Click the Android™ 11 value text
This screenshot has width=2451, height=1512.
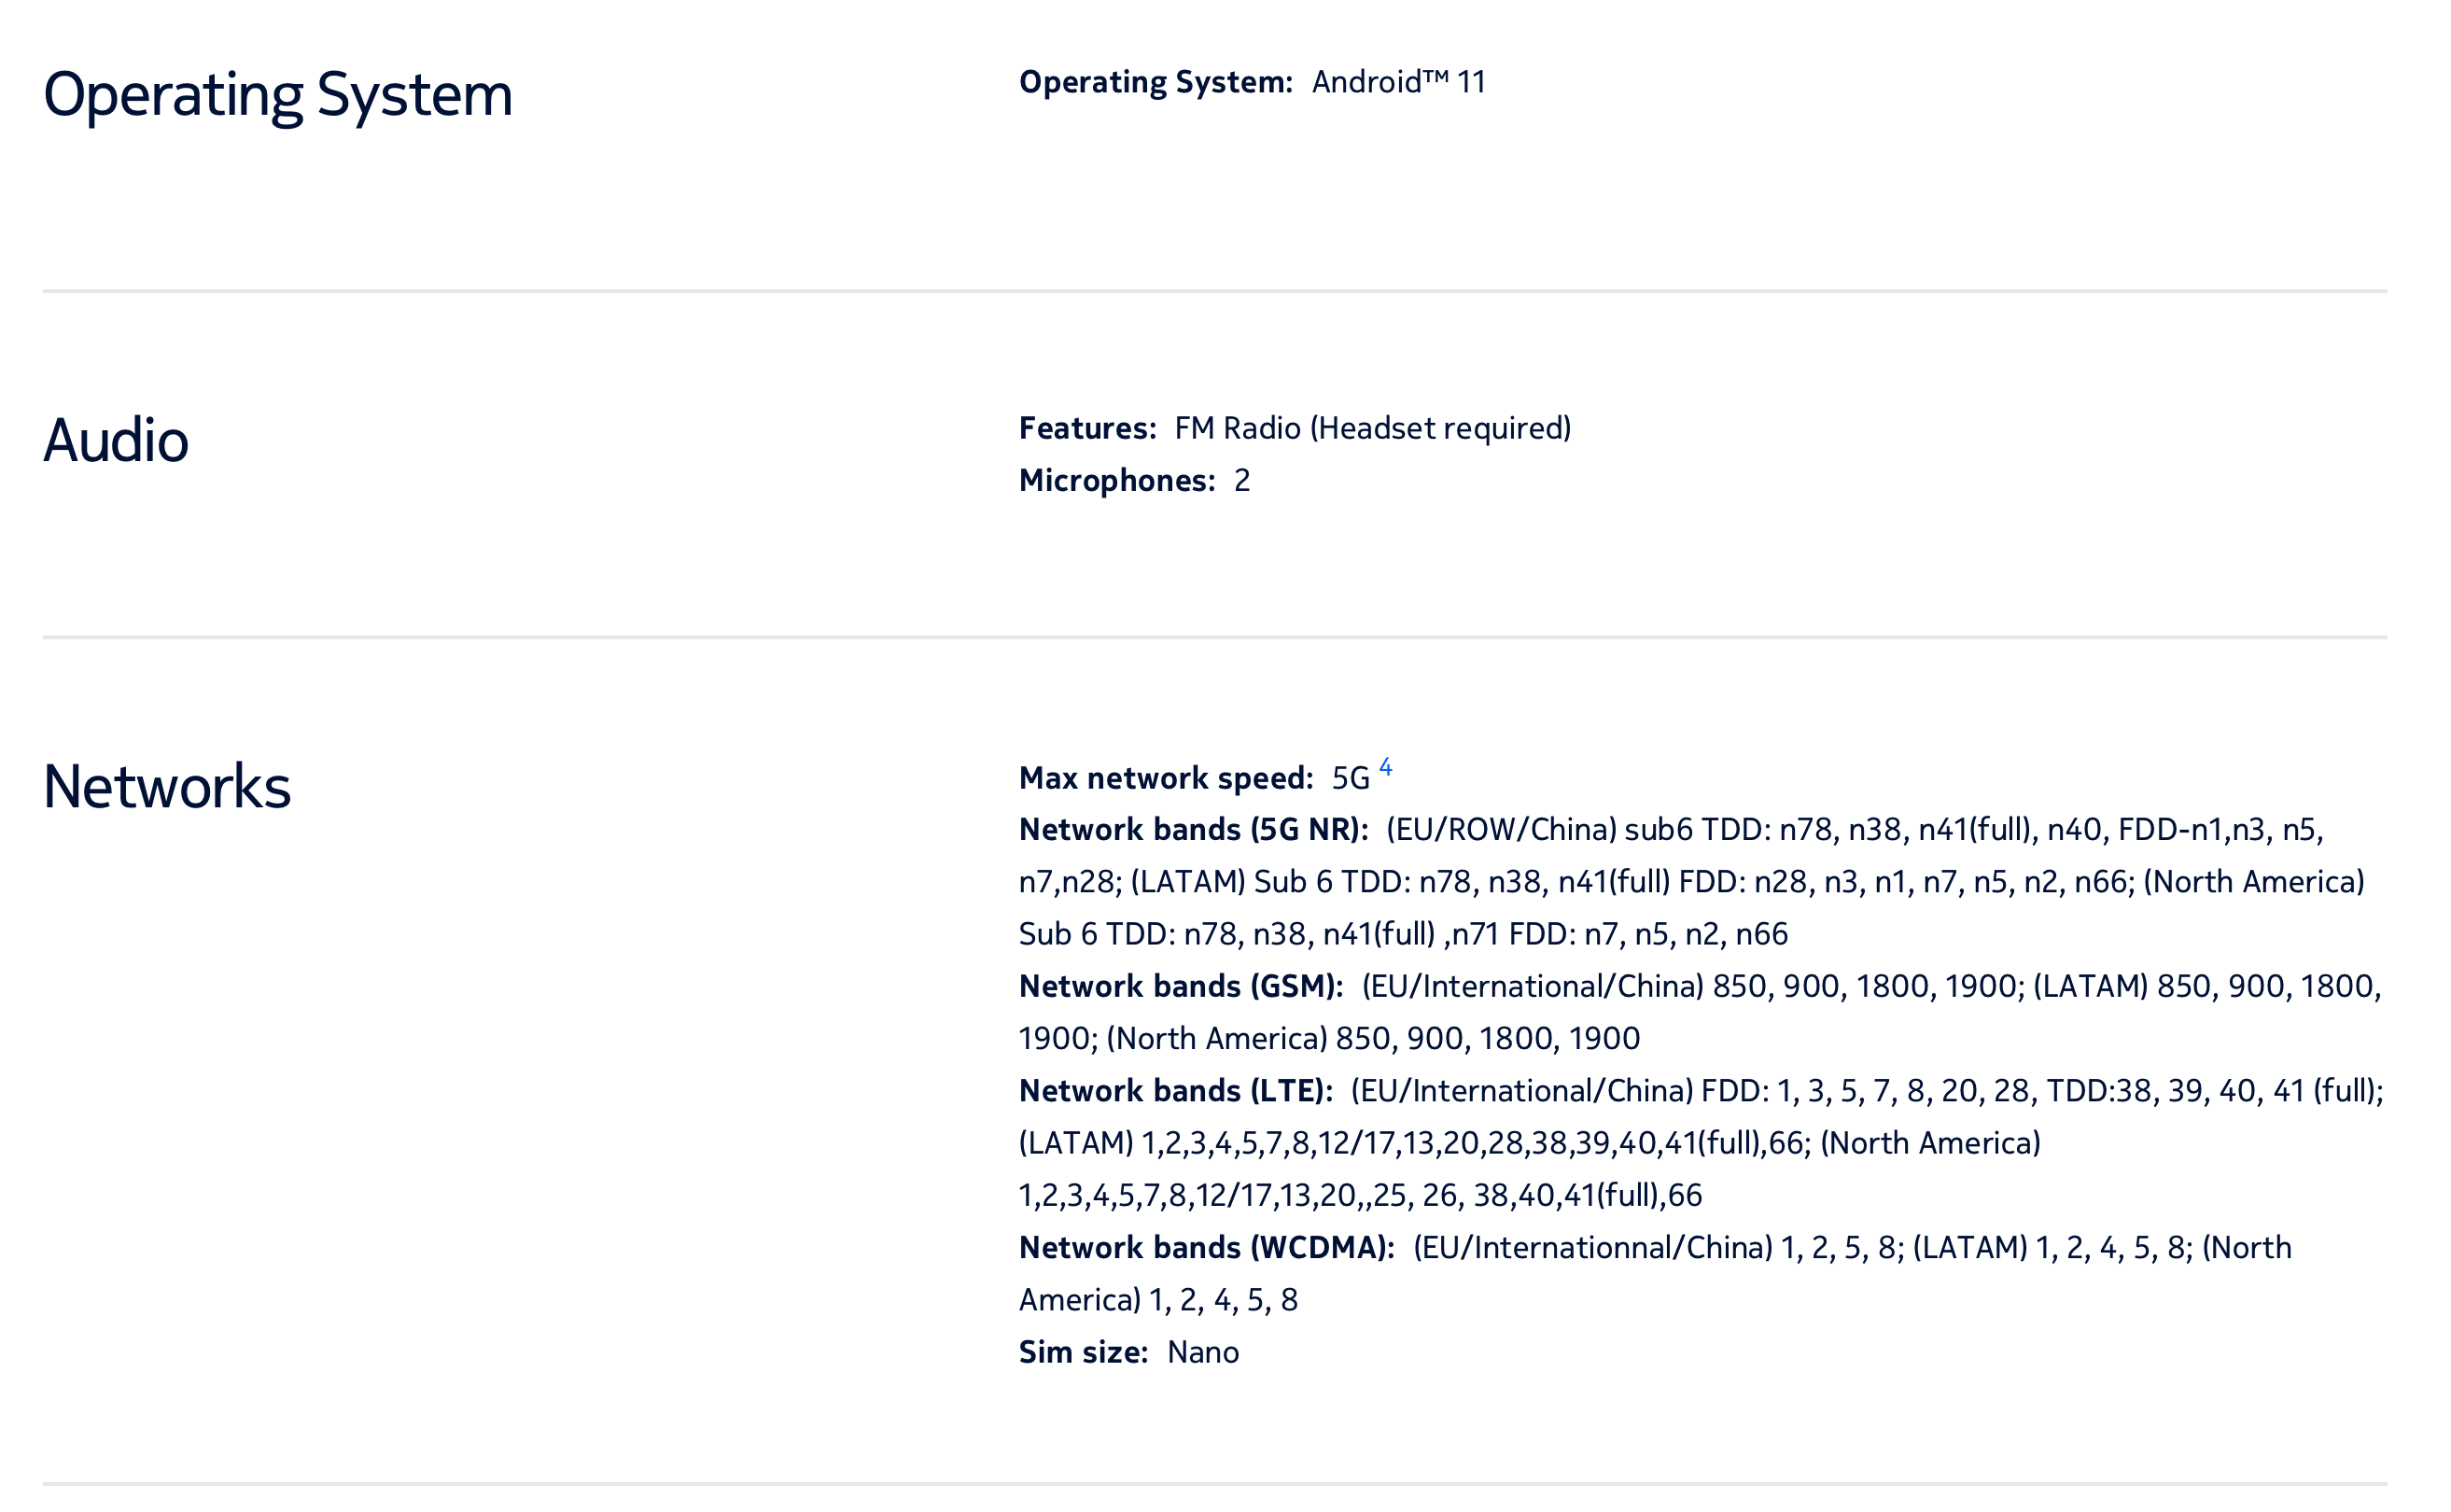[1398, 82]
